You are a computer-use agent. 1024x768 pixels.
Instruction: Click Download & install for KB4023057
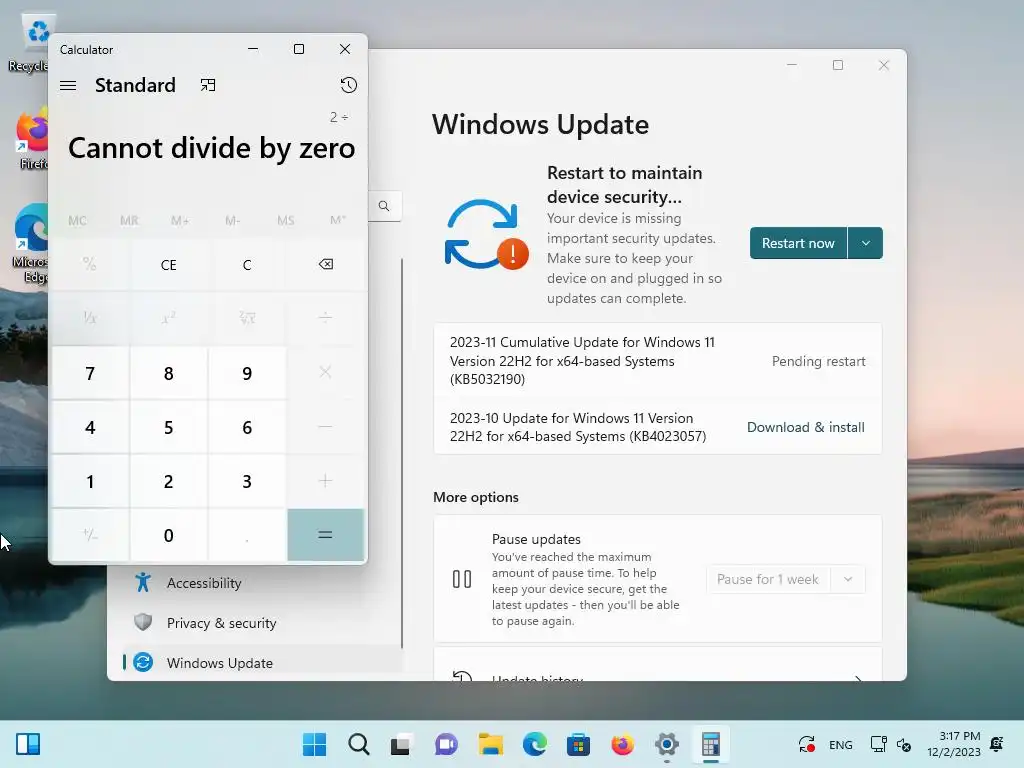[805, 427]
